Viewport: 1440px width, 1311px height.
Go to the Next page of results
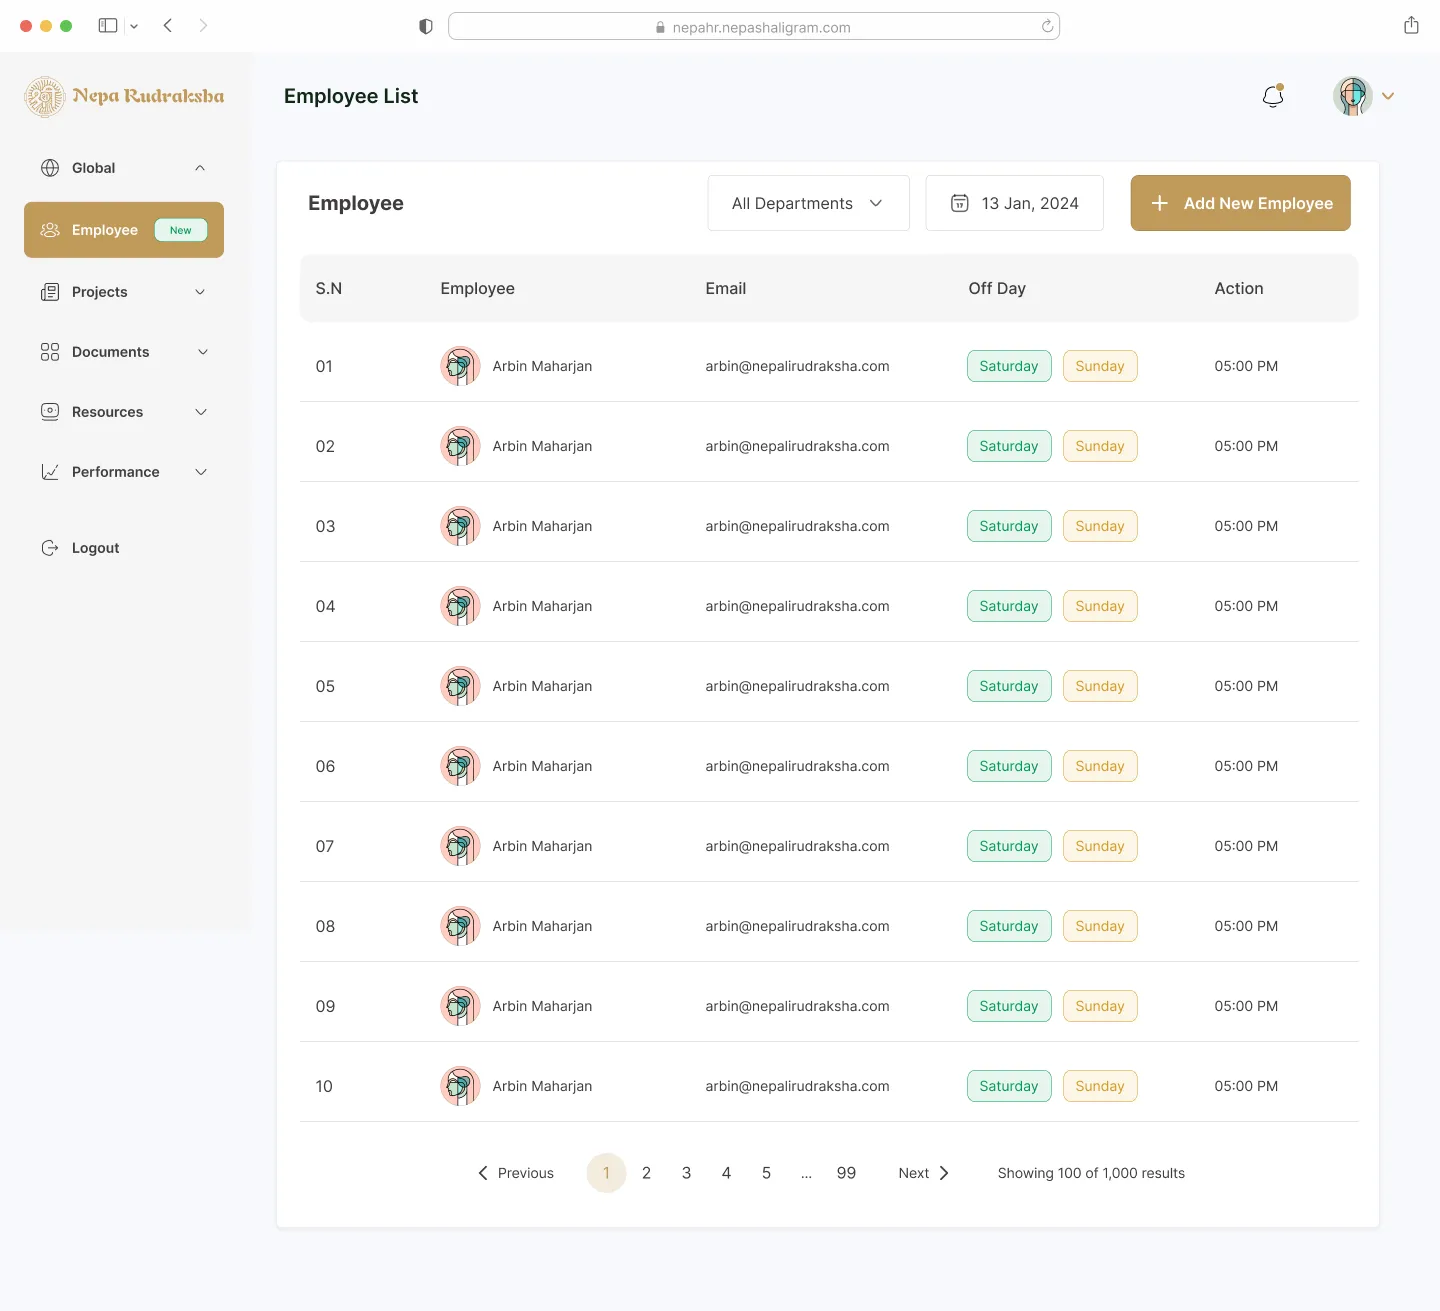click(x=922, y=1173)
